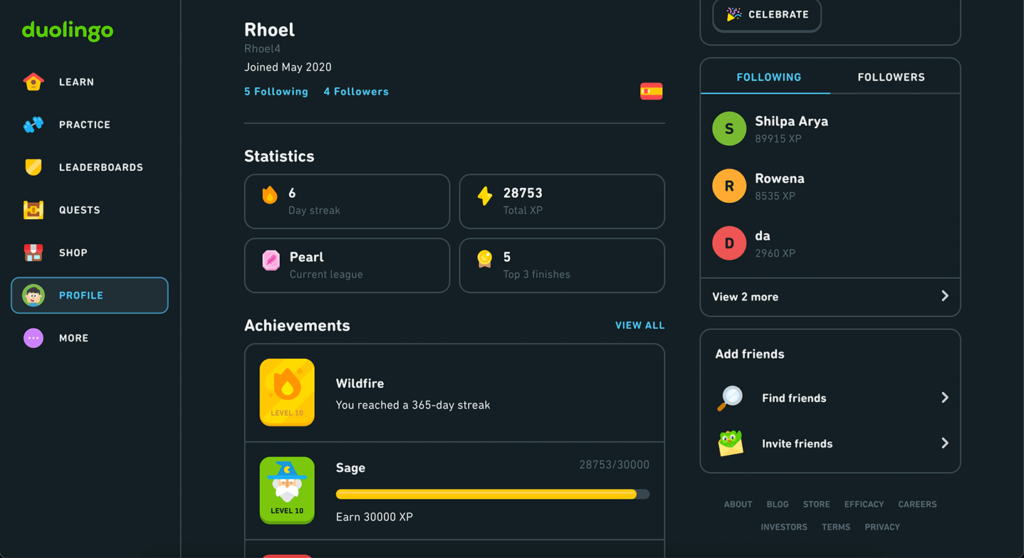Click the Spanish flag icon
Image resolution: width=1024 pixels, height=558 pixels.
pyautogui.click(x=651, y=91)
